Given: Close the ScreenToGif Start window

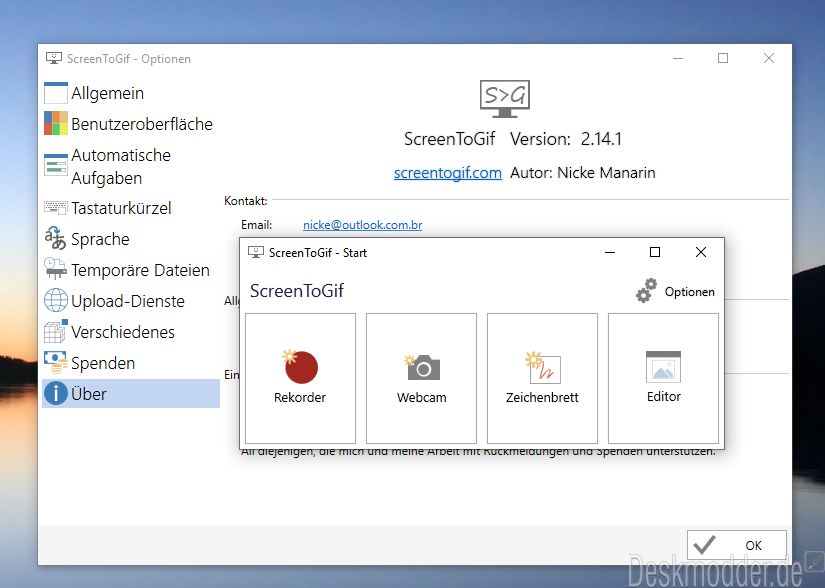Looking at the screenshot, I should pyautogui.click(x=701, y=252).
